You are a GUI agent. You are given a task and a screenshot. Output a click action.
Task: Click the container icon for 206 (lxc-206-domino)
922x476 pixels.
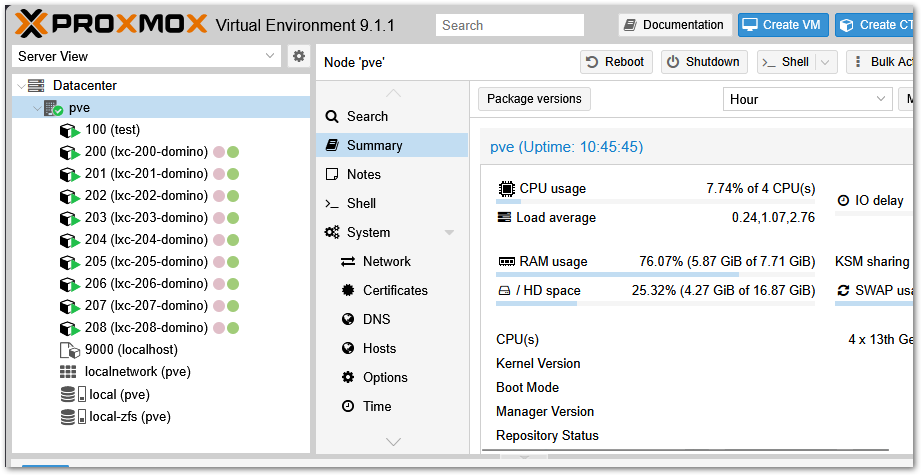coord(69,284)
